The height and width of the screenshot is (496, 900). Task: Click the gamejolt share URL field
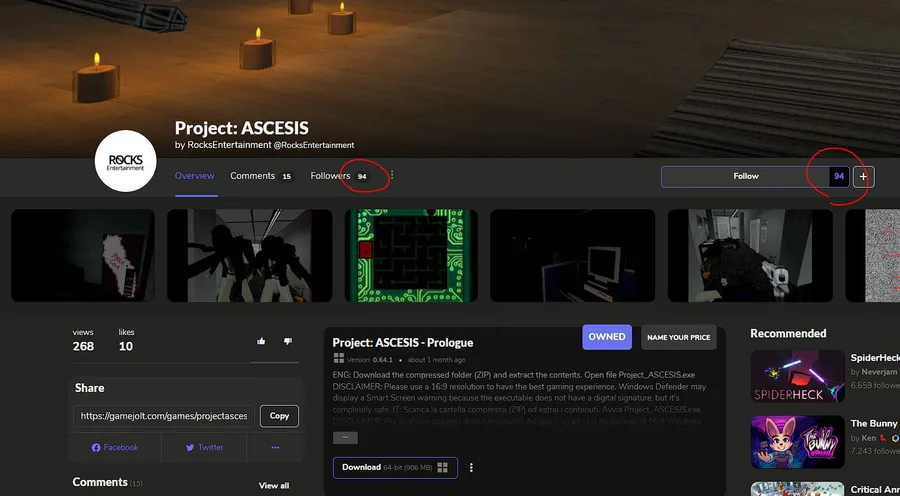pyautogui.click(x=164, y=416)
